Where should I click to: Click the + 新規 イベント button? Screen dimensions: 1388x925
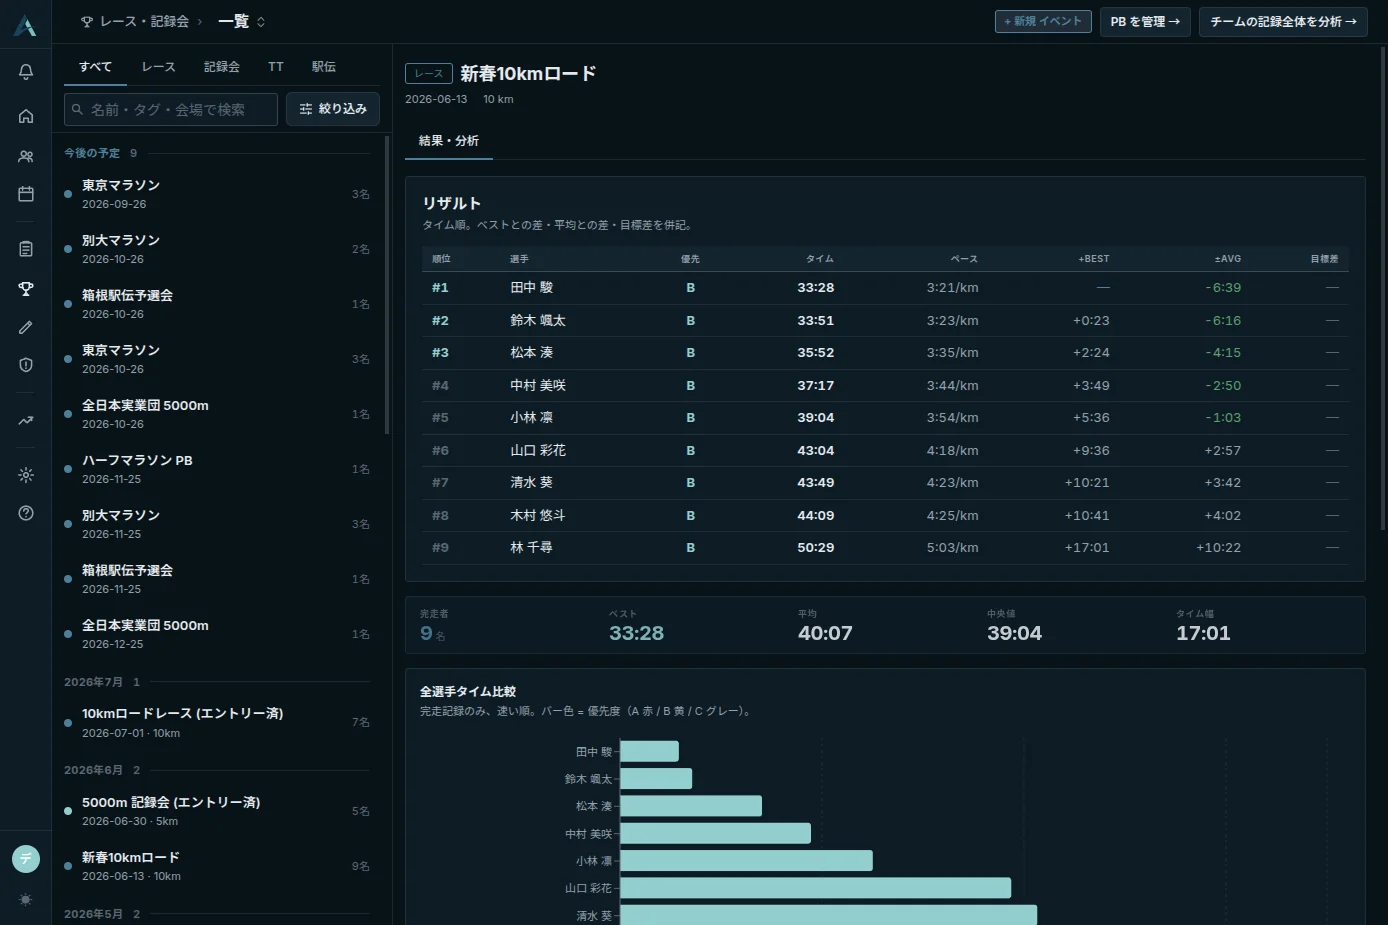point(1043,21)
